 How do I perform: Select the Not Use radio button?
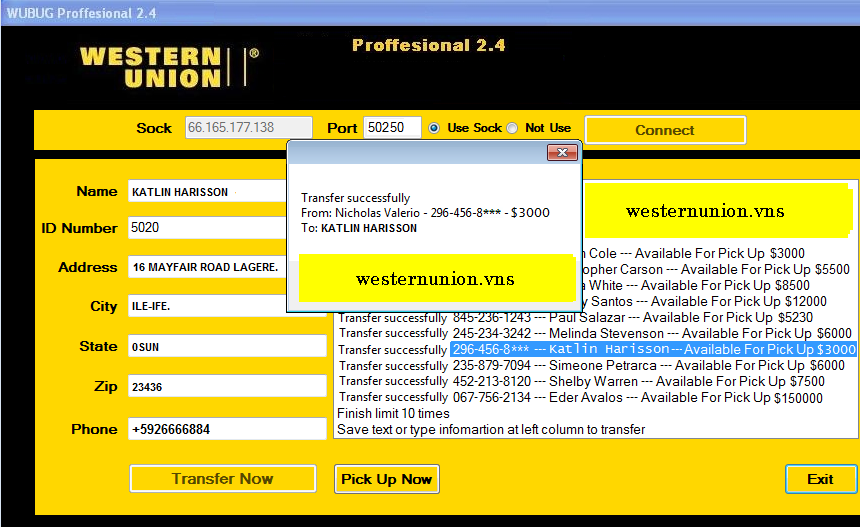click(x=512, y=128)
